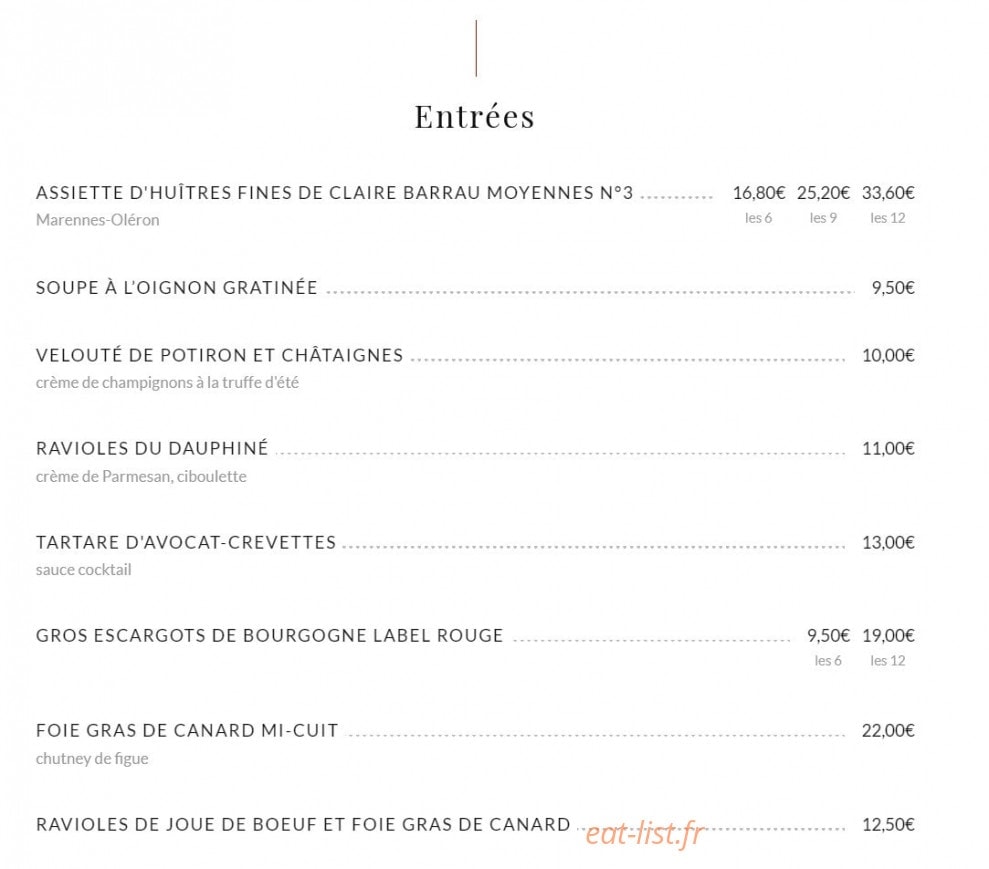The image size is (989, 869).
Task: Click the crème de champignons description
Action: [x=167, y=383]
